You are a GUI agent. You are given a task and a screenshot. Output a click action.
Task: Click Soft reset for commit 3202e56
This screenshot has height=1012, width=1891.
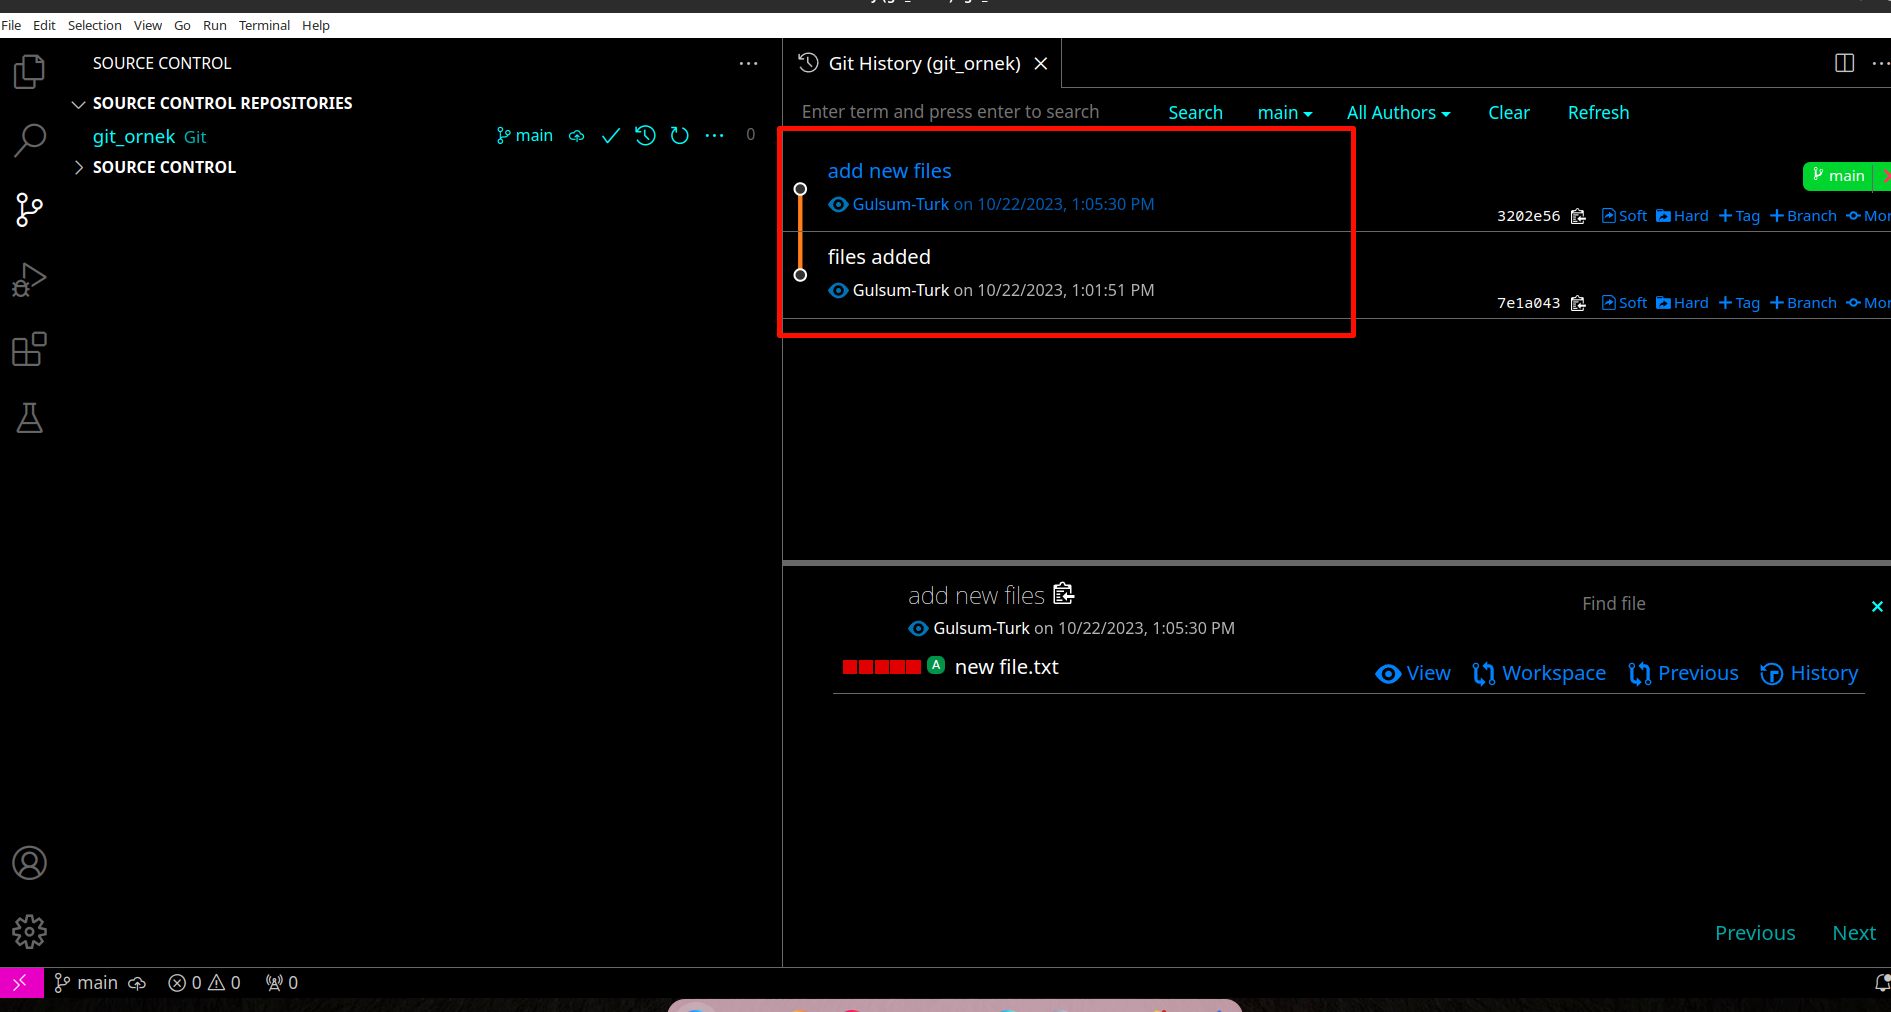pos(1624,216)
